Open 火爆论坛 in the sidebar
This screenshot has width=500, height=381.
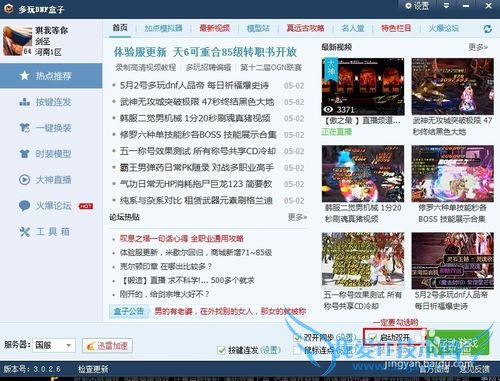pos(51,206)
